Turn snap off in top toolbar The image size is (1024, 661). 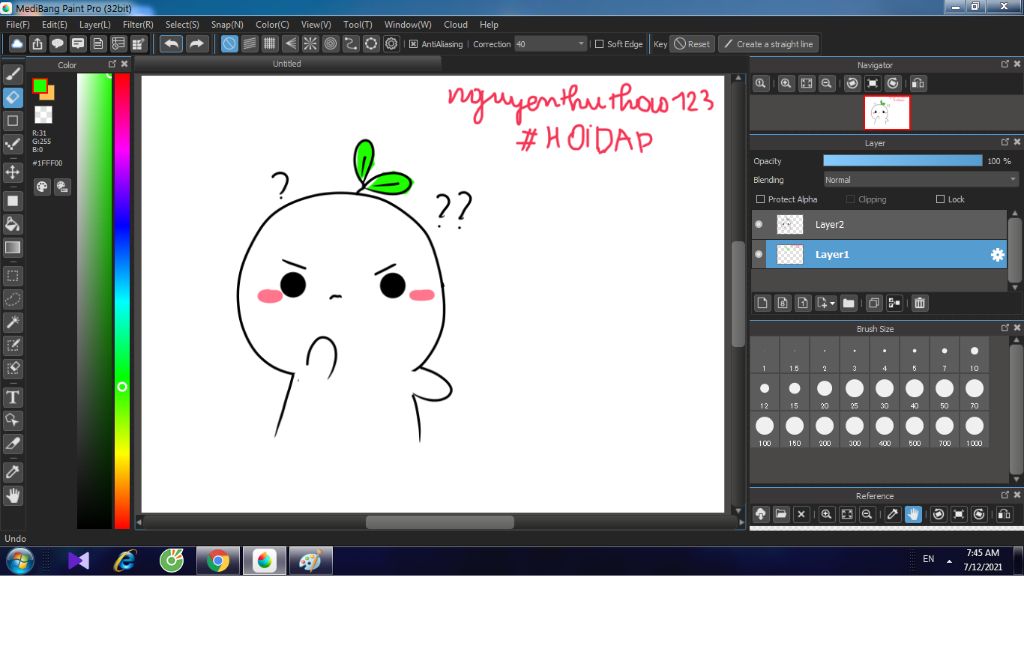[229, 44]
